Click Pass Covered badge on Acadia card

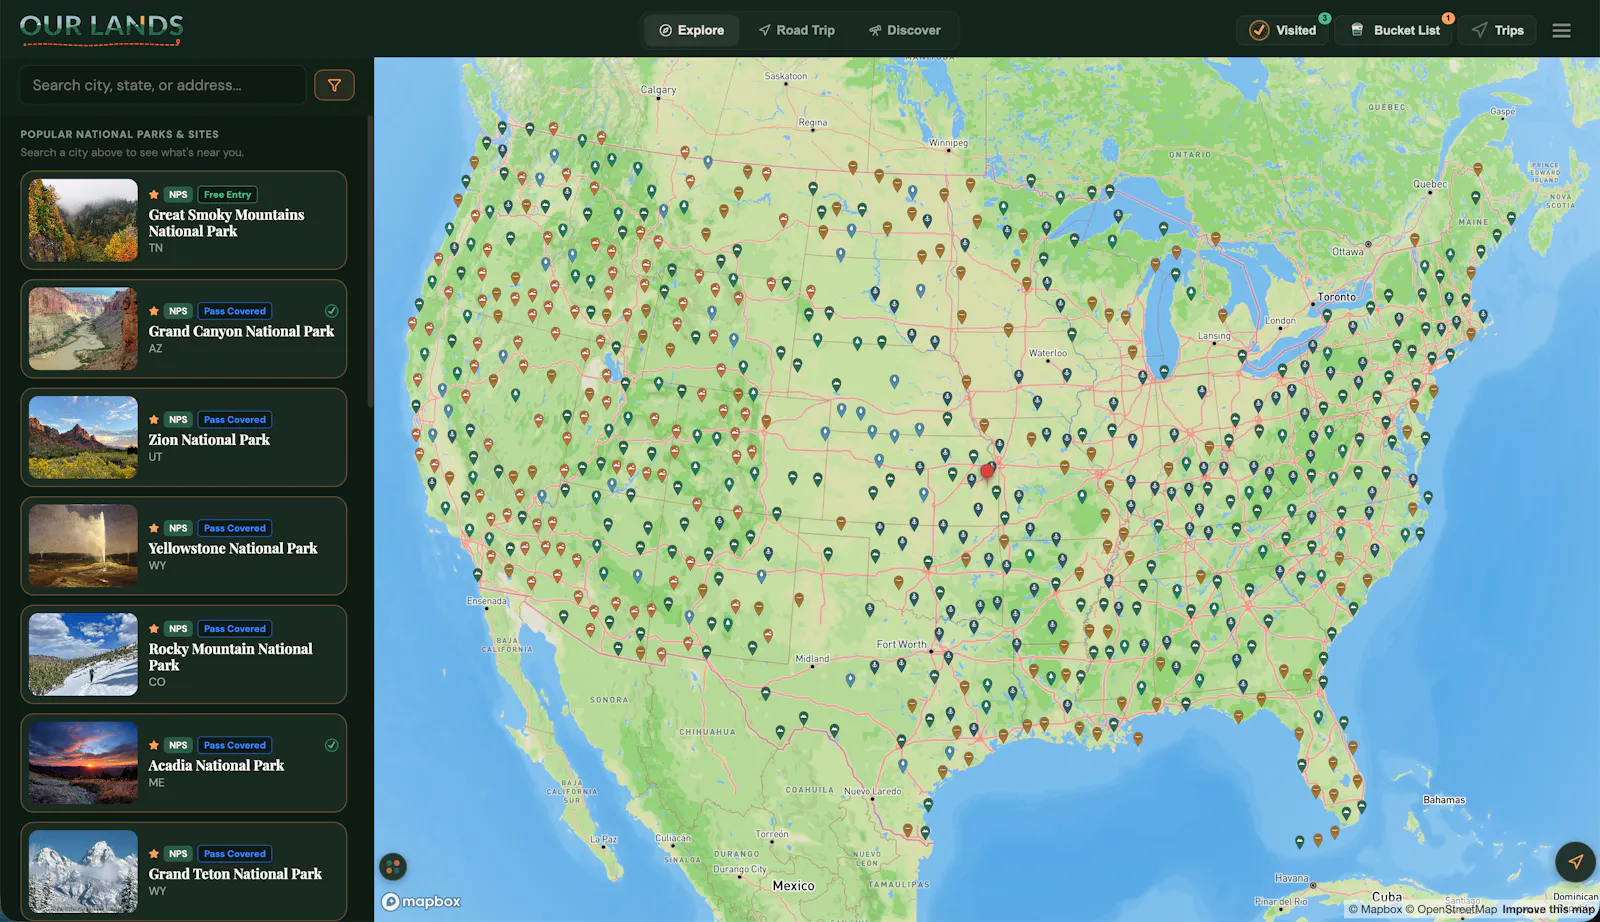[235, 745]
